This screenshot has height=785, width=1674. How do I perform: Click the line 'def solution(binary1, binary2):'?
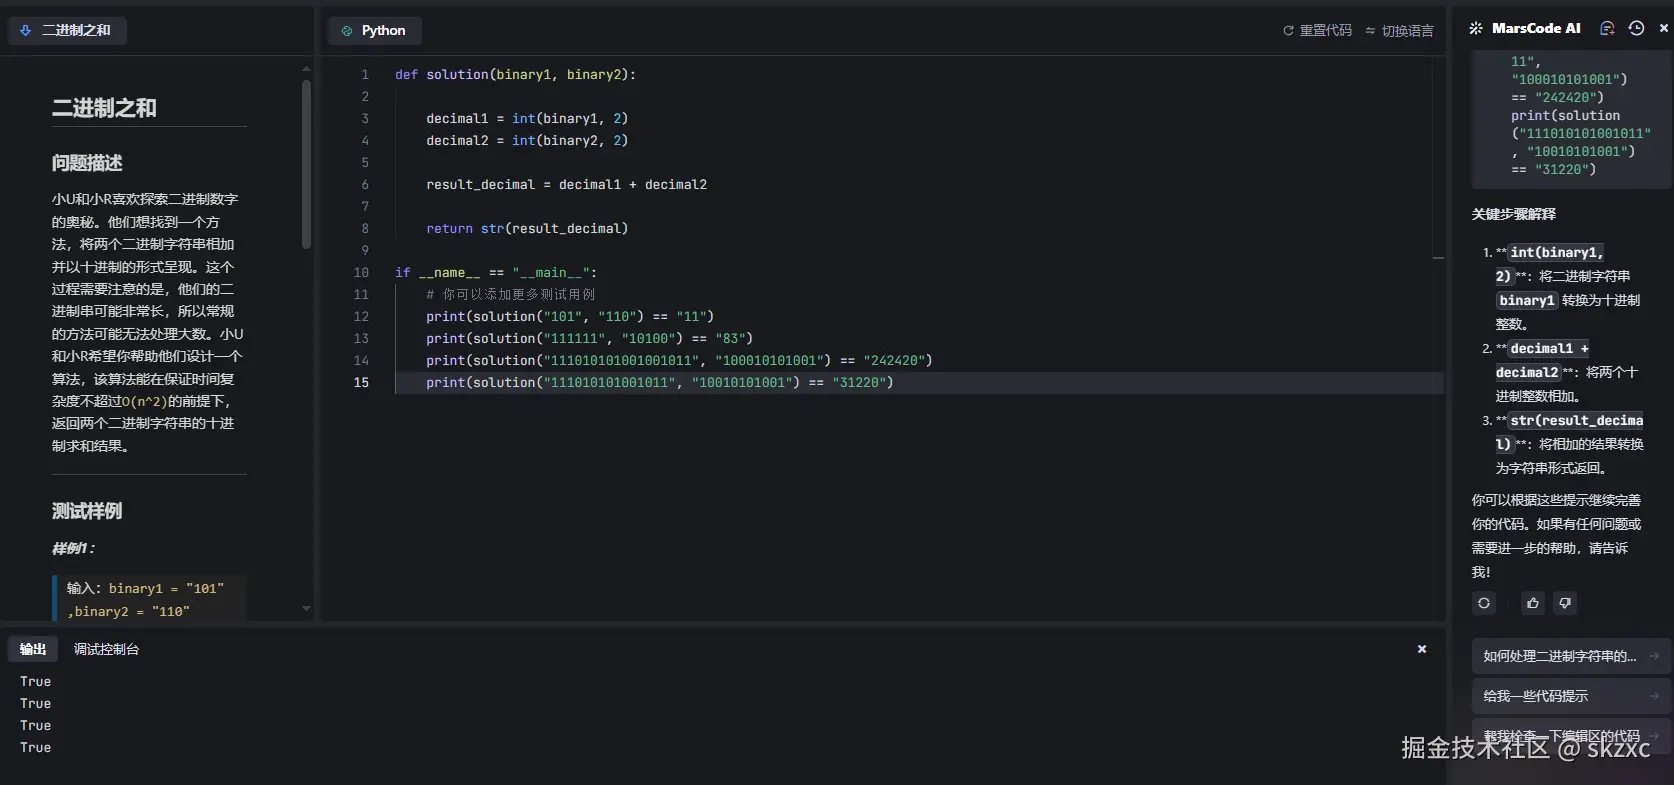click(515, 74)
